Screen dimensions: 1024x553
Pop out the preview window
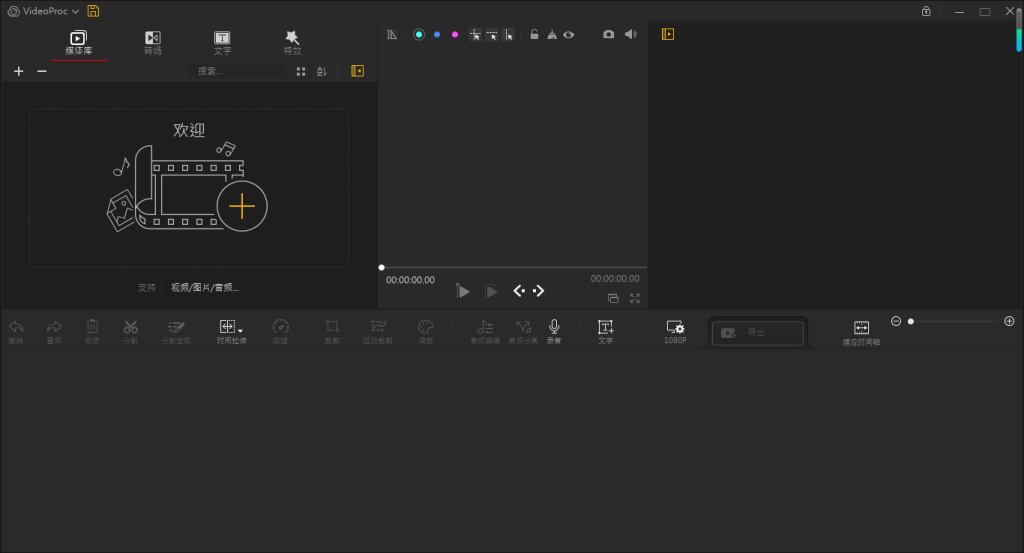point(613,298)
